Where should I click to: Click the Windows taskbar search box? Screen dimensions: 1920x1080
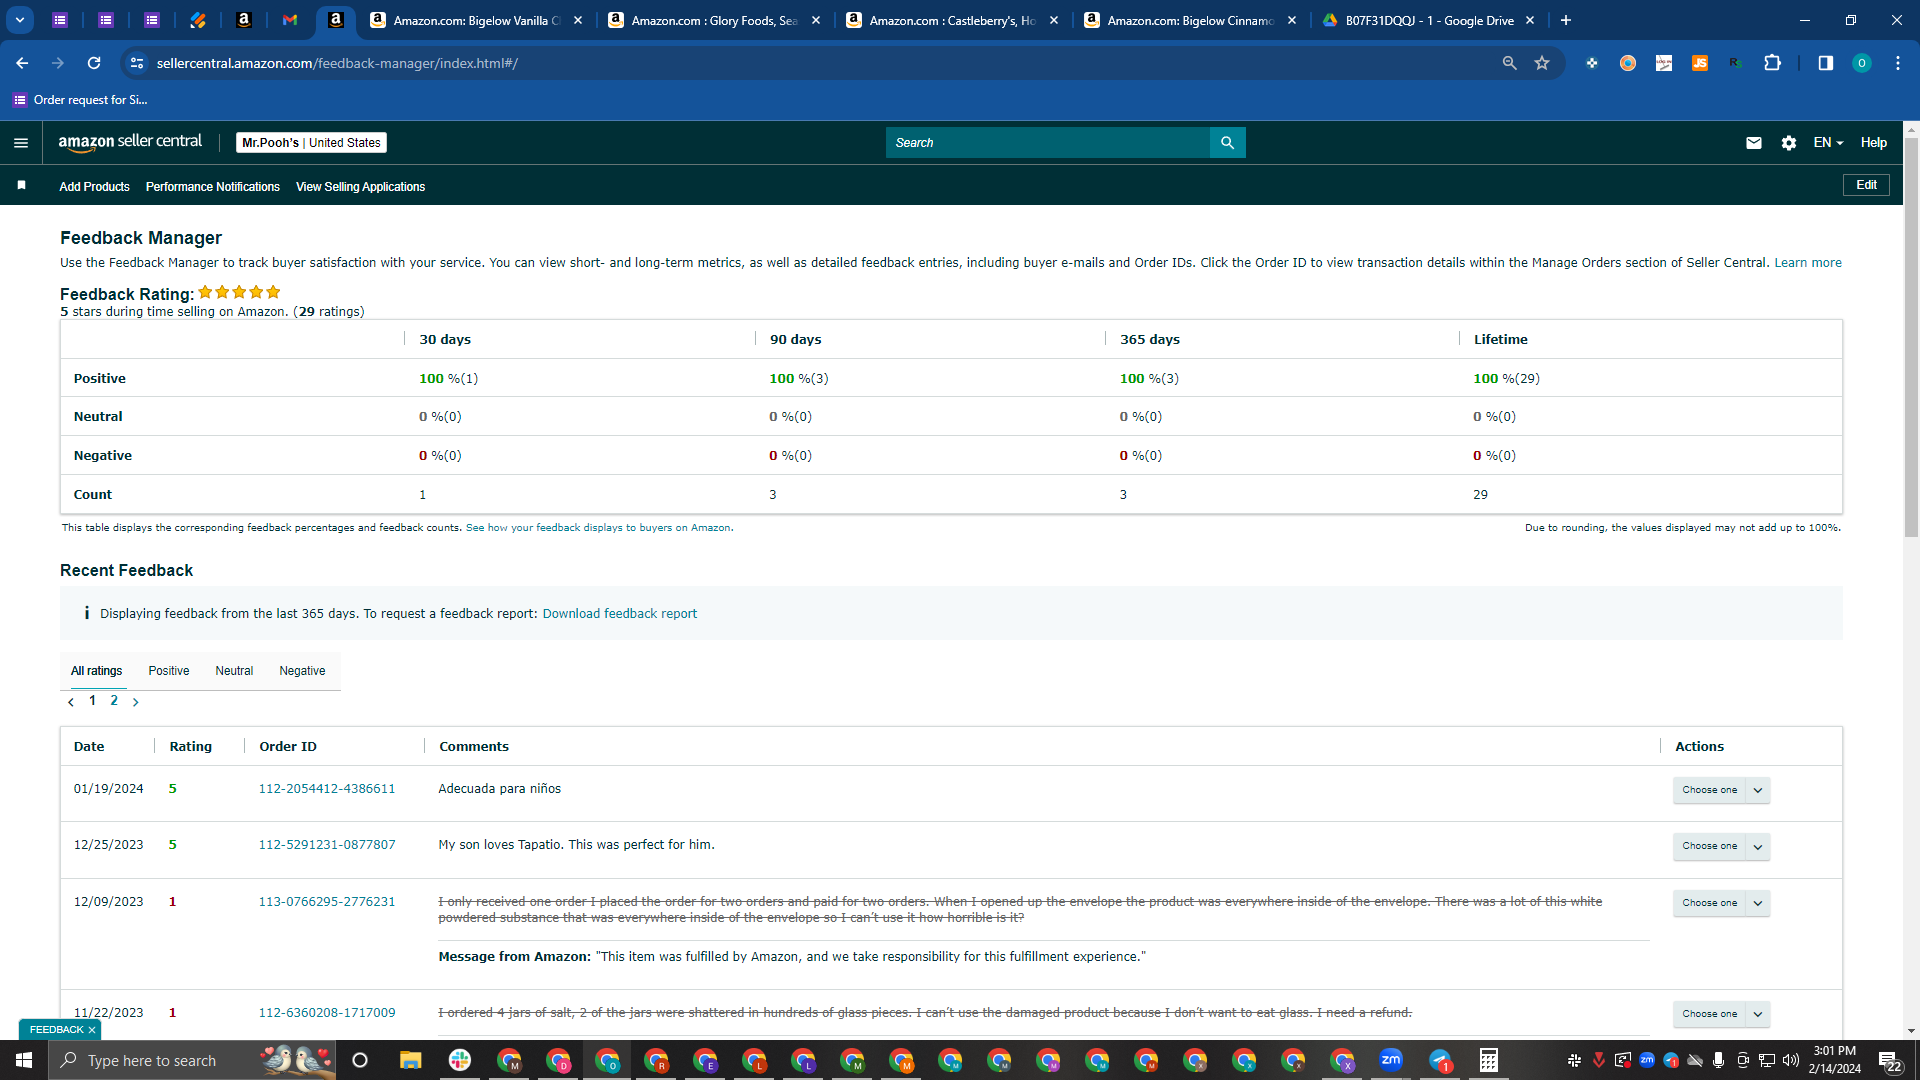click(x=192, y=1060)
